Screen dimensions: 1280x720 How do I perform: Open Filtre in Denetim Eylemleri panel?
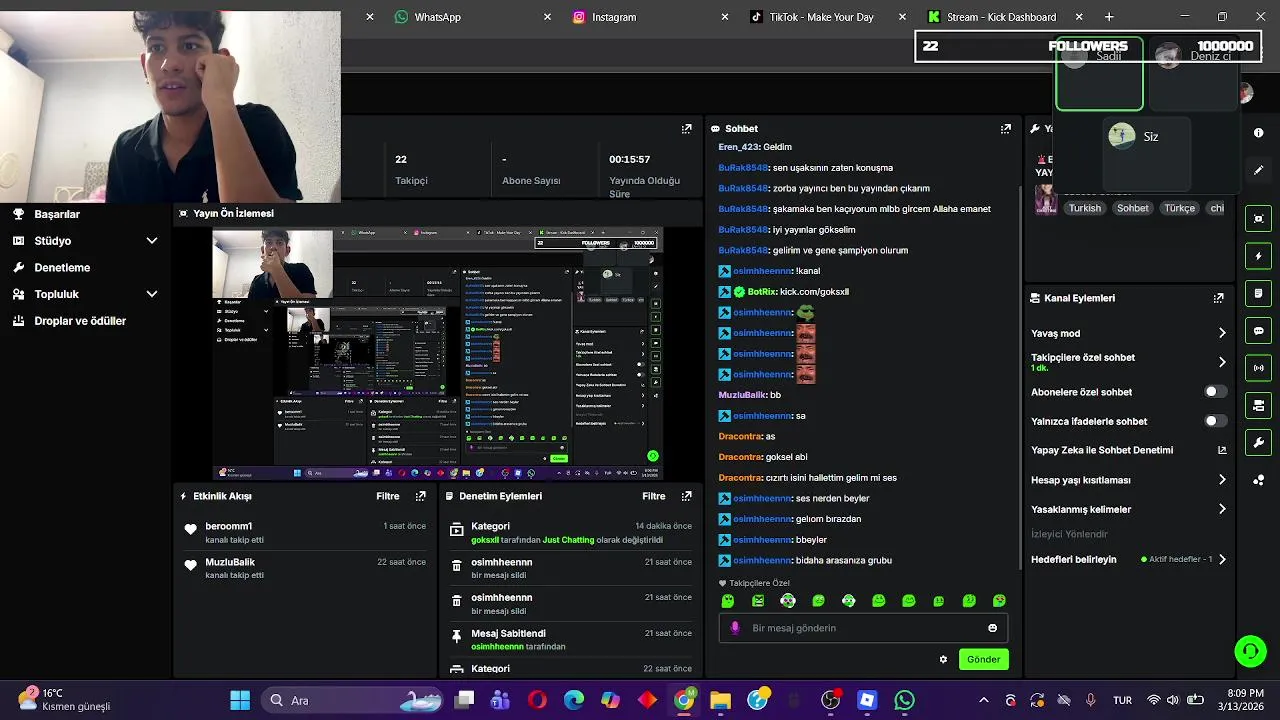coord(654,496)
